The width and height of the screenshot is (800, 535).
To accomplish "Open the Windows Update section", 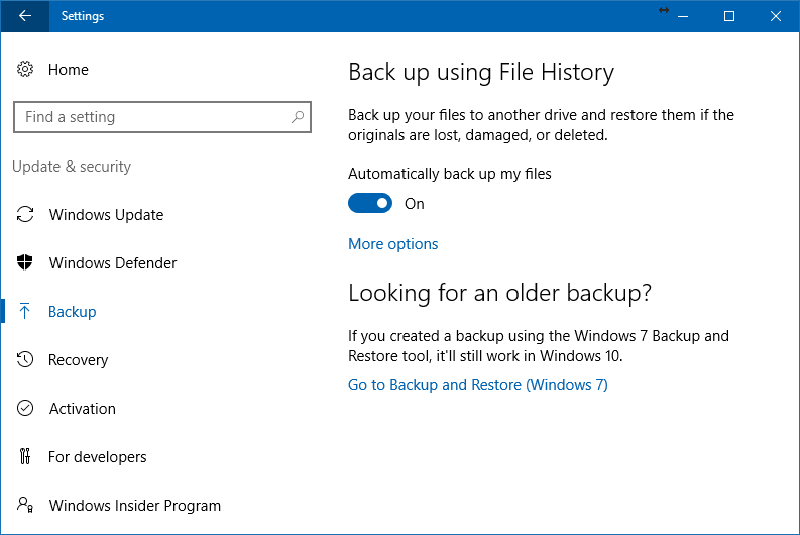I will (106, 215).
